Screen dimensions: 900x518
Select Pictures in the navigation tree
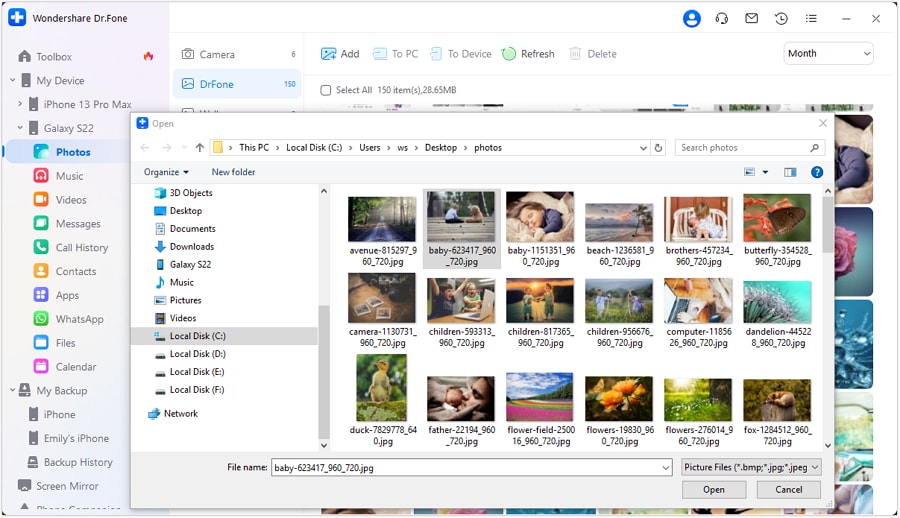(185, 300)
